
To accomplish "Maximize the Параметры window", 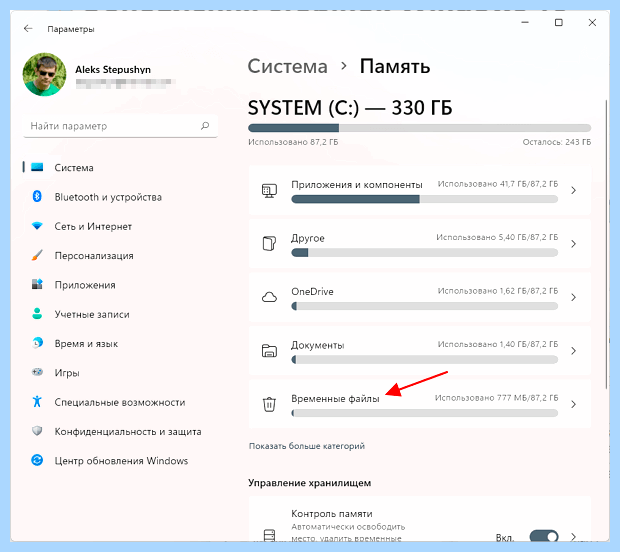I will (558, 23).
